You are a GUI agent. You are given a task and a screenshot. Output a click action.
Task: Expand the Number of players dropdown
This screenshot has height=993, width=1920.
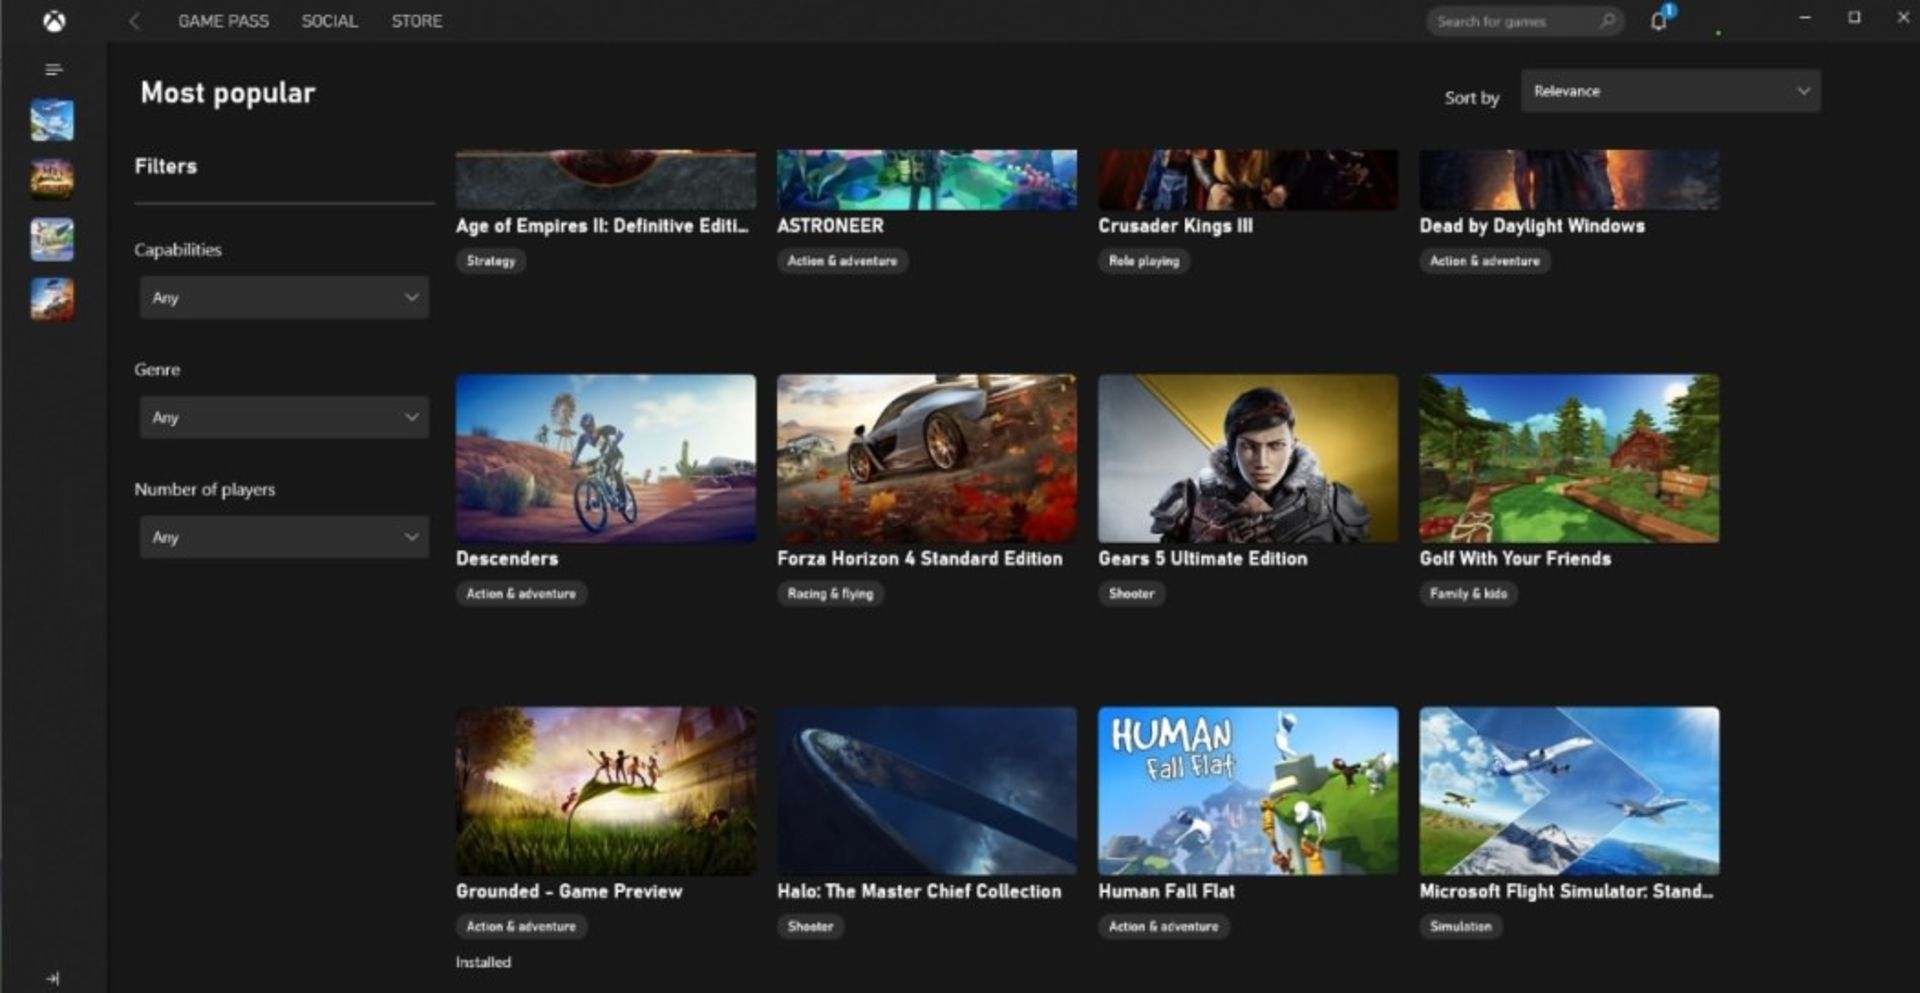[x=284, y=537]
